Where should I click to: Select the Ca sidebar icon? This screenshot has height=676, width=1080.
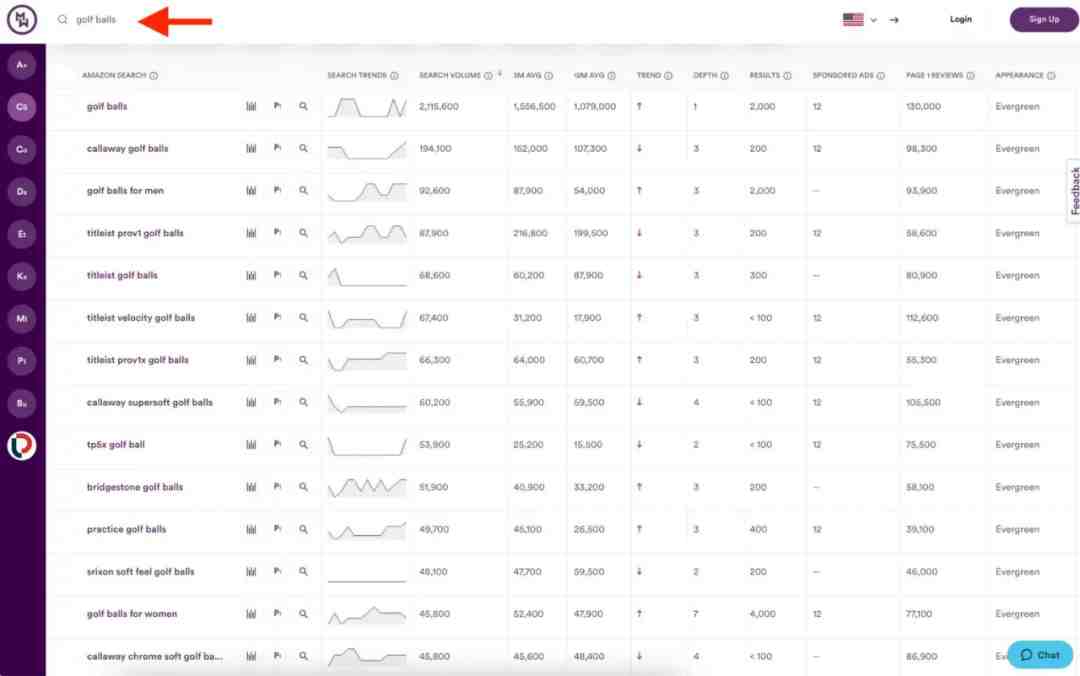(x=22, y=150)
